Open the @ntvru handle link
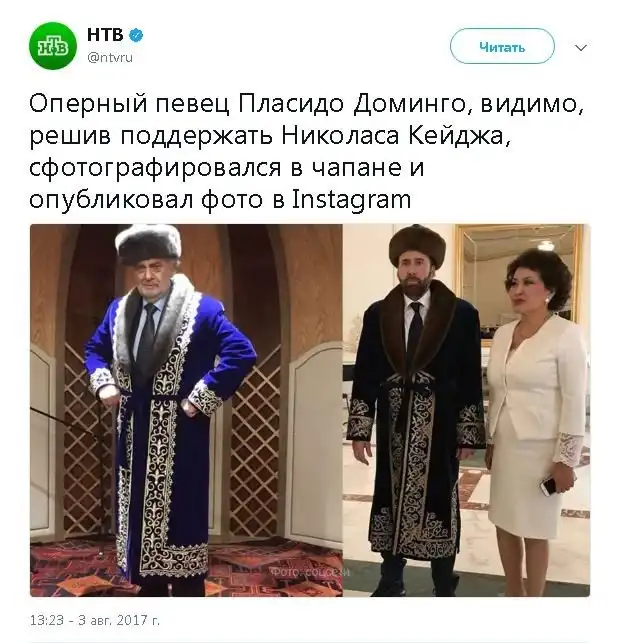The height and width of the screenshot is (643, 628). 110,57
